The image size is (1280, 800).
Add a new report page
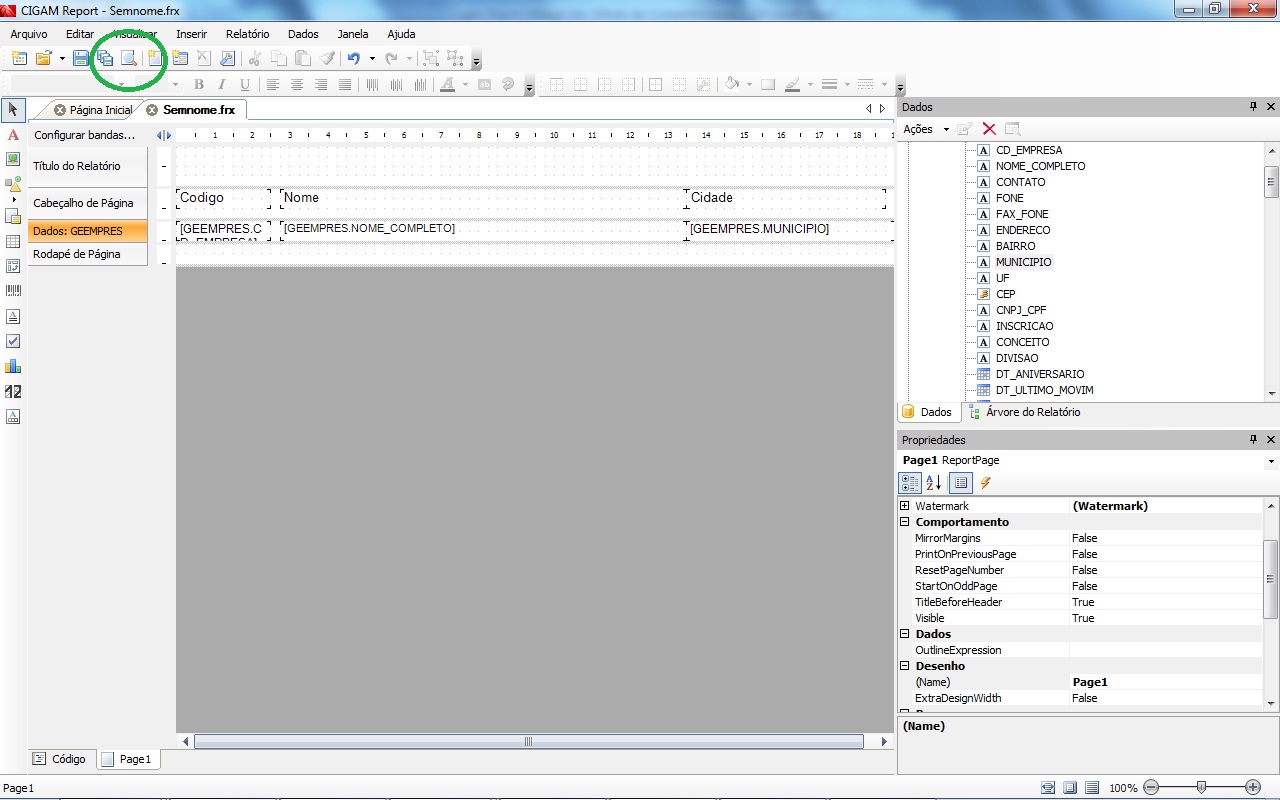coord(155,58)
